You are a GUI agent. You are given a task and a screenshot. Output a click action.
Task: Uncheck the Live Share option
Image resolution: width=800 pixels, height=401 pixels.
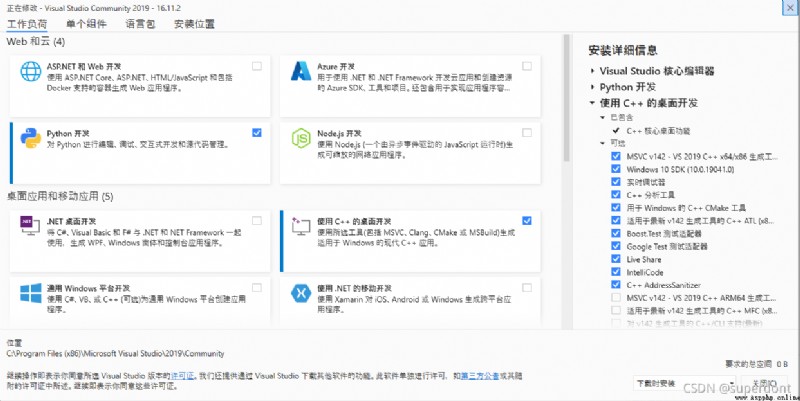pos(616,259)
